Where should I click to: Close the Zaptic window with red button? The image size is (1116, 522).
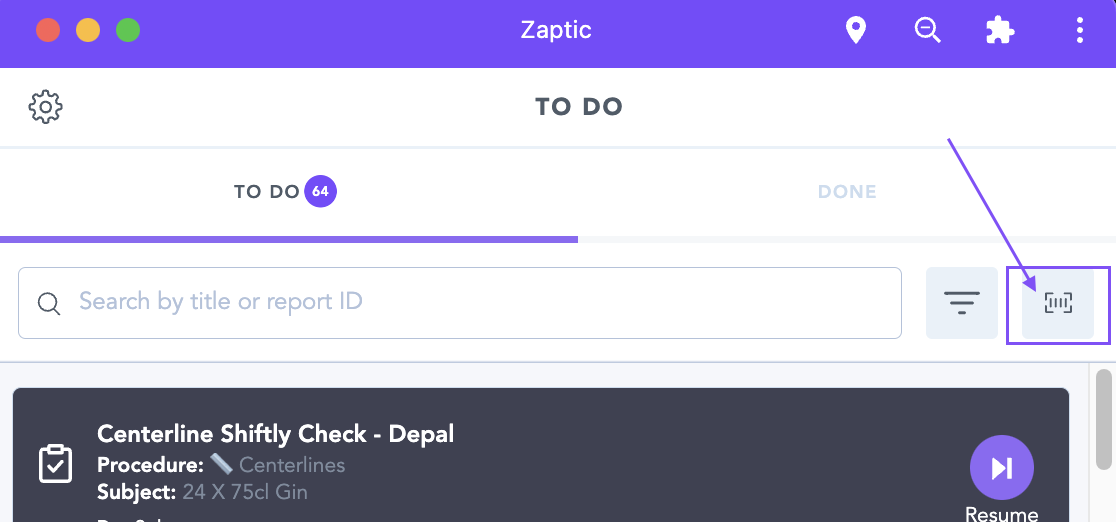[48, 31]
